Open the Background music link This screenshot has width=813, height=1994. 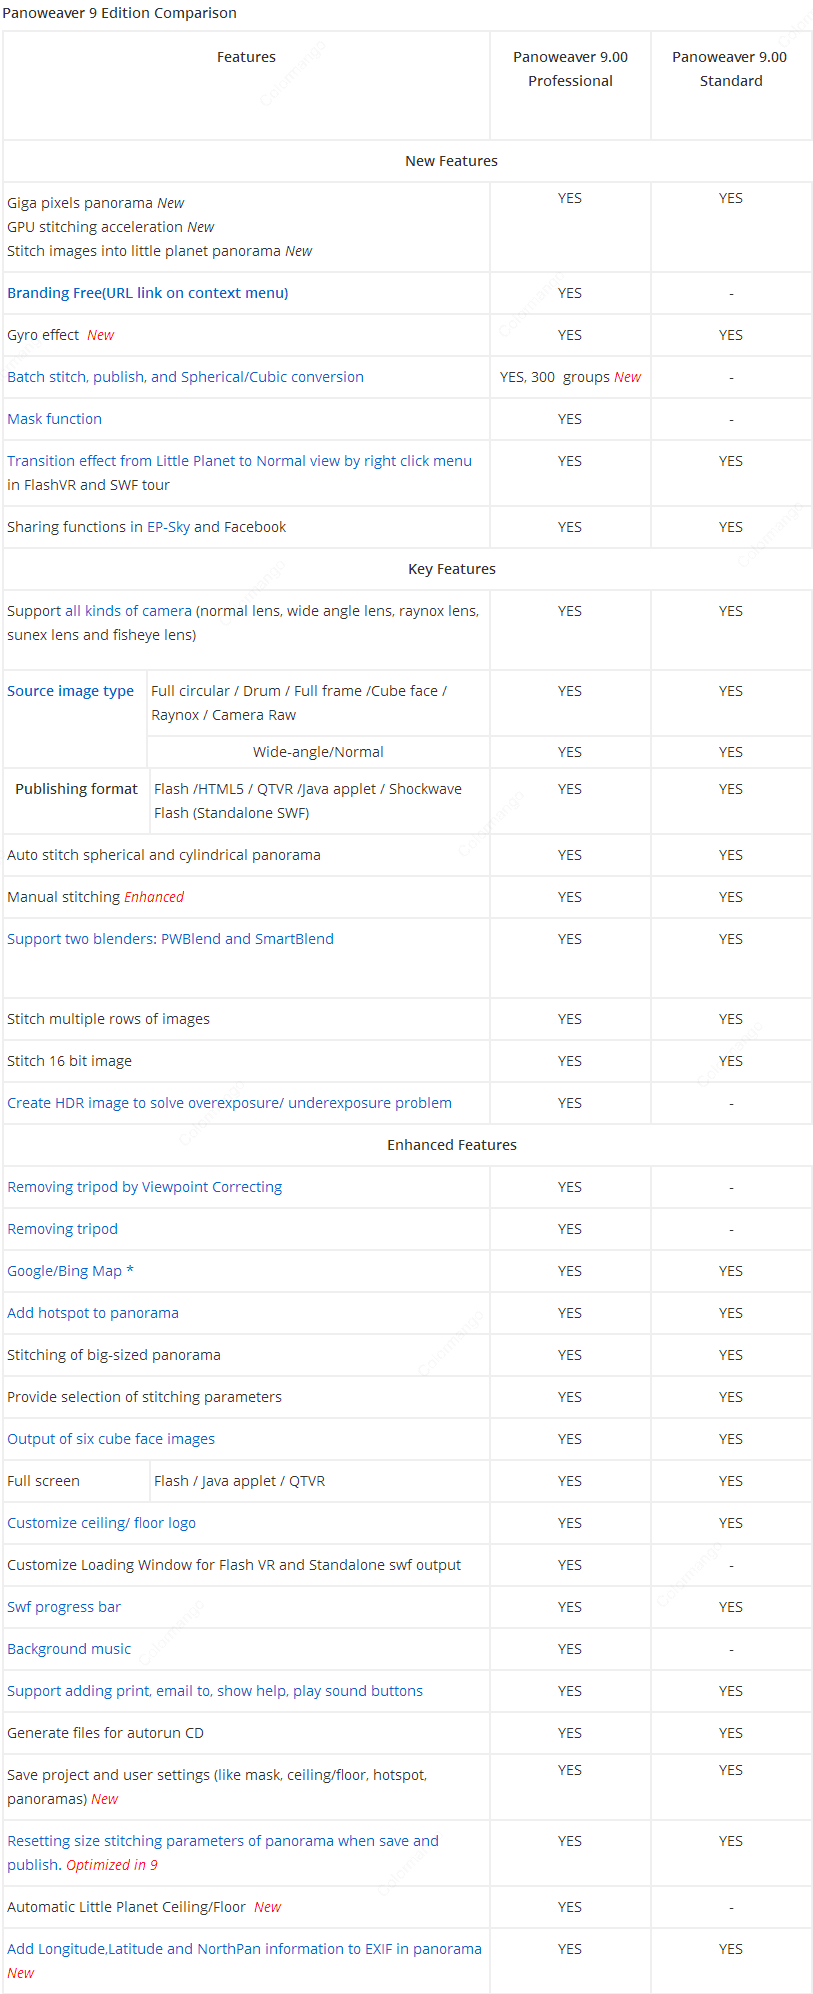tap(69, 1649)
